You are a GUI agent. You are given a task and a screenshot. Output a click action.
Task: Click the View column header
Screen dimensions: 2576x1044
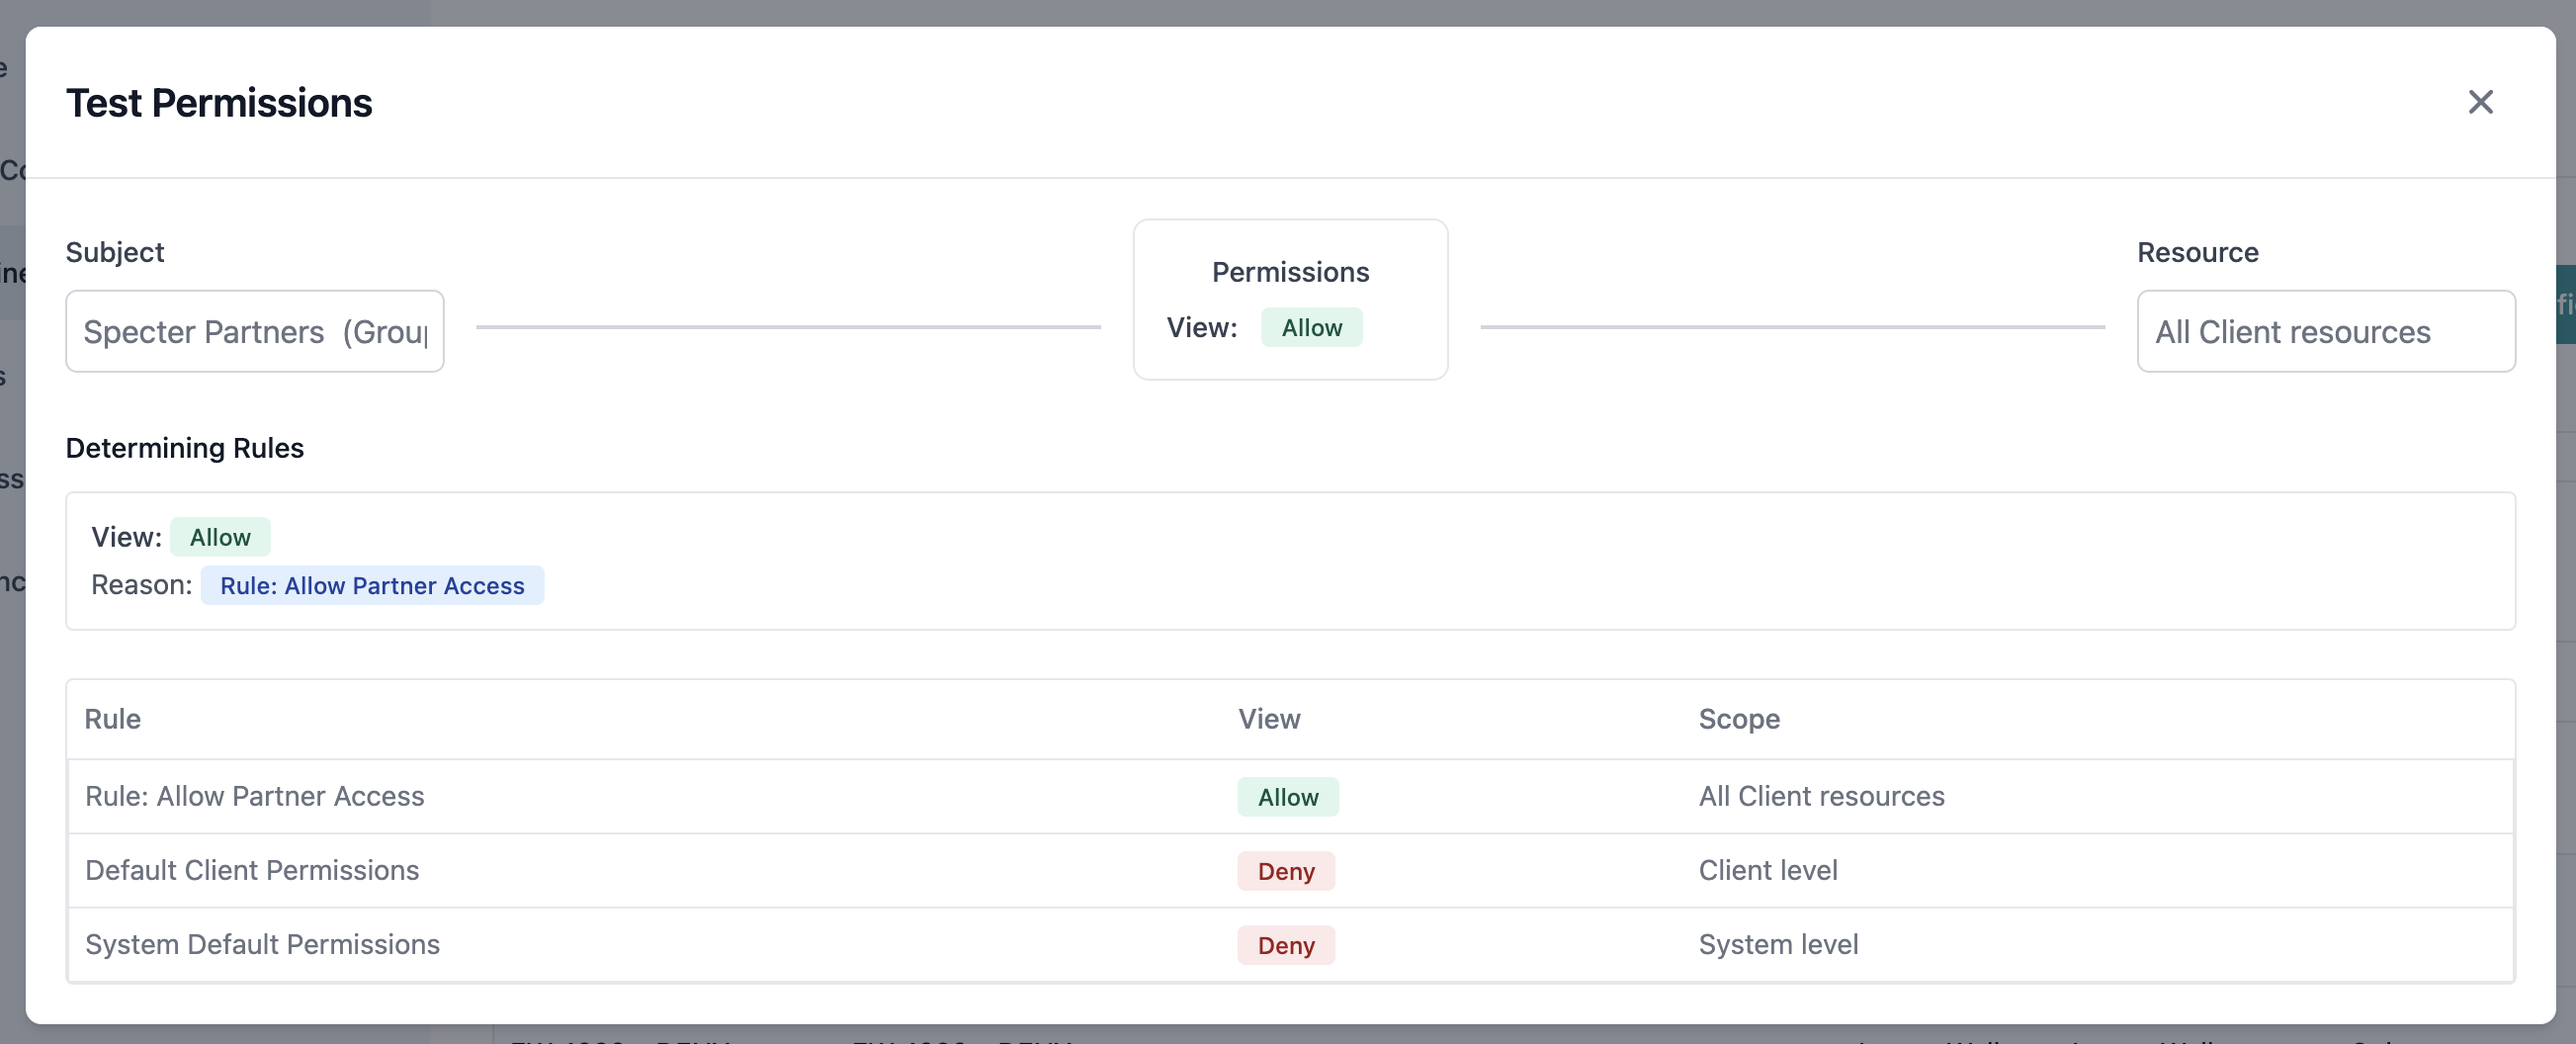1269,719
